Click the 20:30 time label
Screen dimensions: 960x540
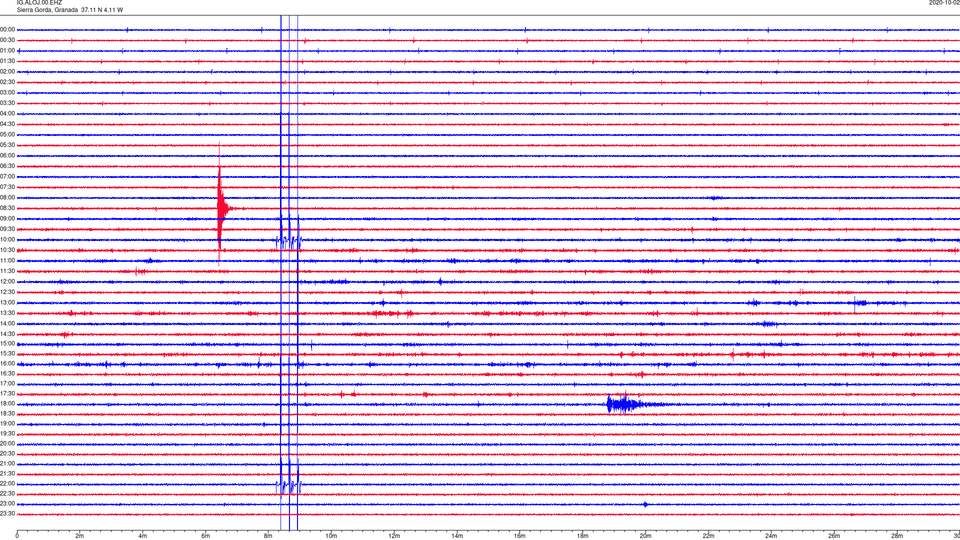coord(7,454)
